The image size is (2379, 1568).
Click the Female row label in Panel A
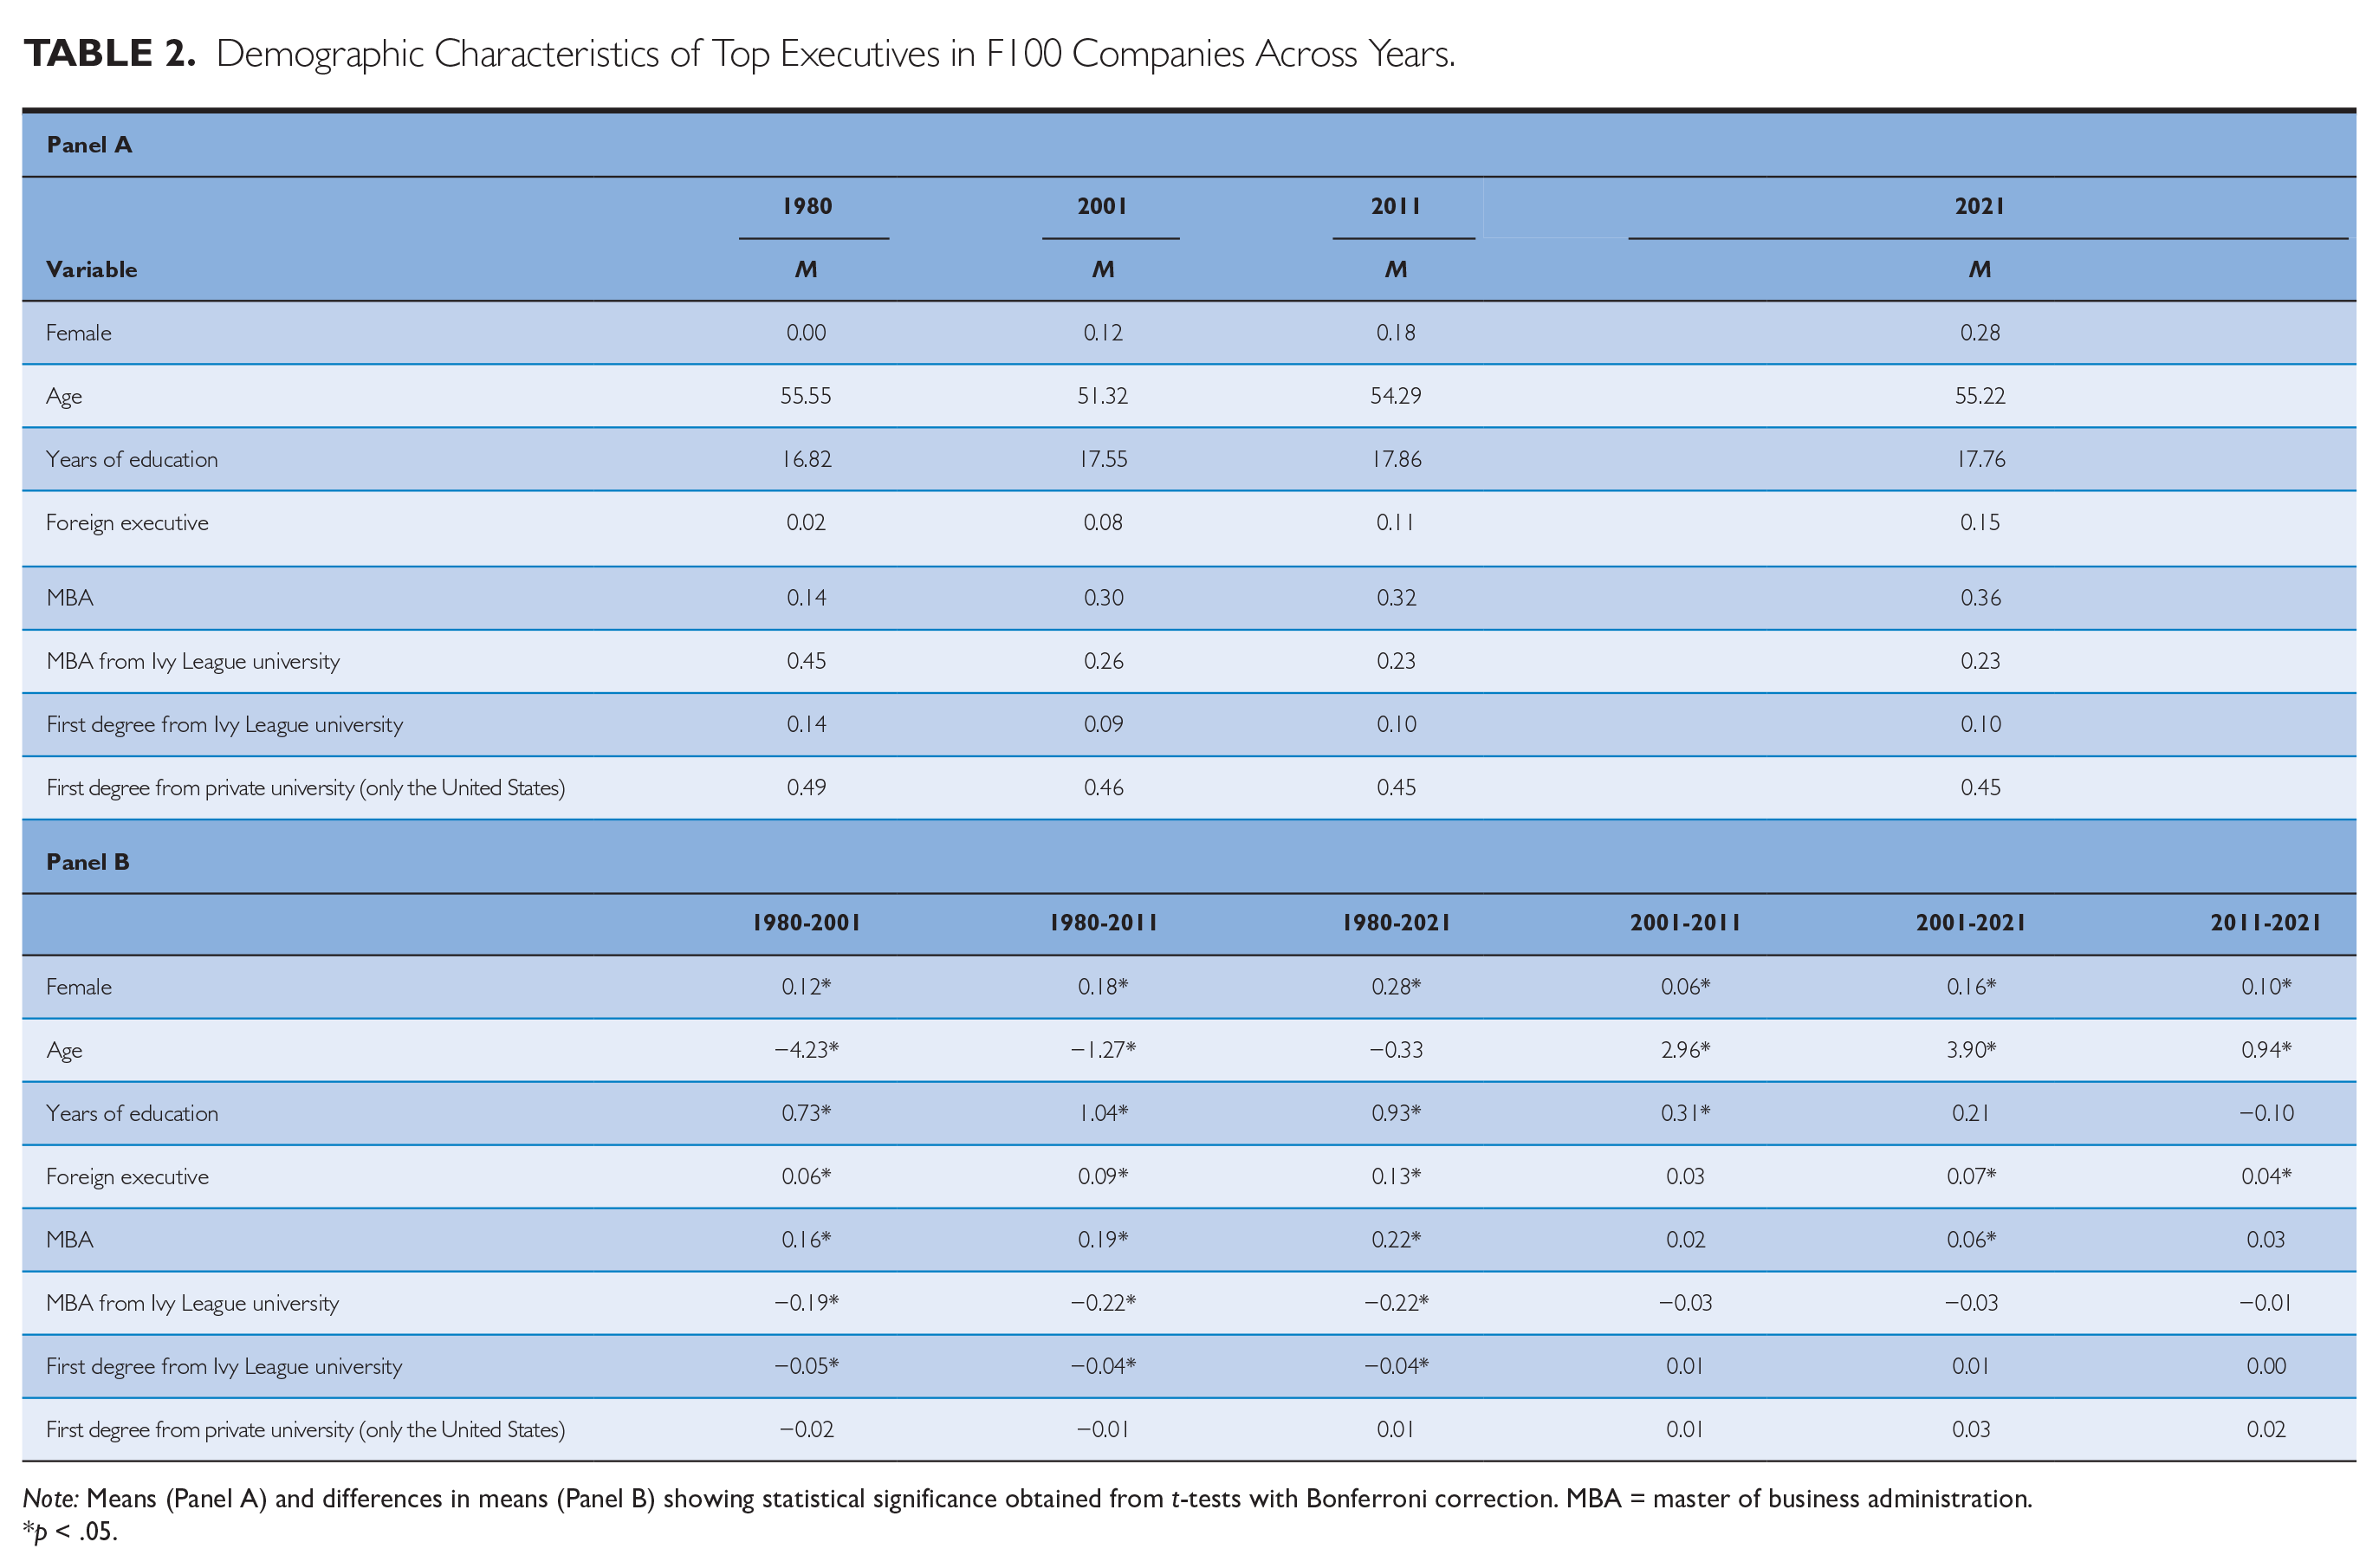78,333
